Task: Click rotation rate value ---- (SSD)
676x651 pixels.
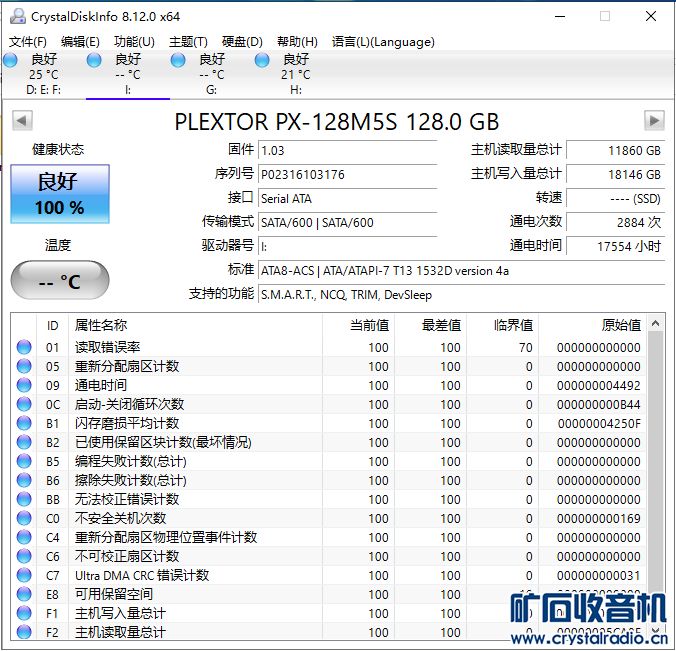Action: pyautogui.click(x=615, y=199)
